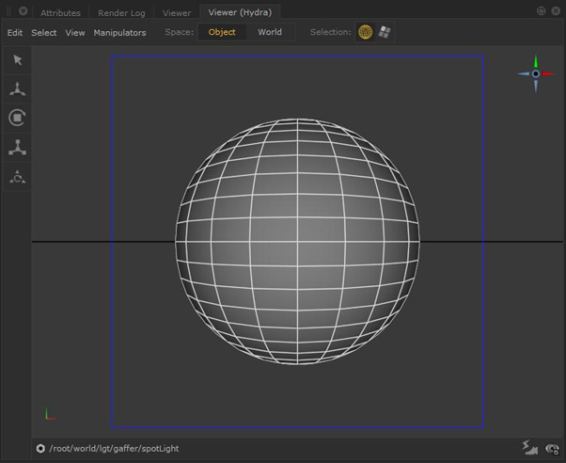The width and height of the screenshot is (566, 463).
Task: Click the spotLight location path field
Action: (114, 449)
